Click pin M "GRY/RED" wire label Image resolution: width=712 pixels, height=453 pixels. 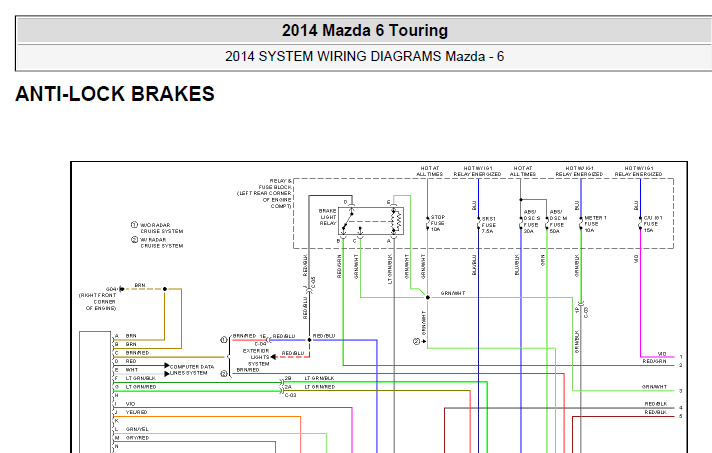[137, 438]
